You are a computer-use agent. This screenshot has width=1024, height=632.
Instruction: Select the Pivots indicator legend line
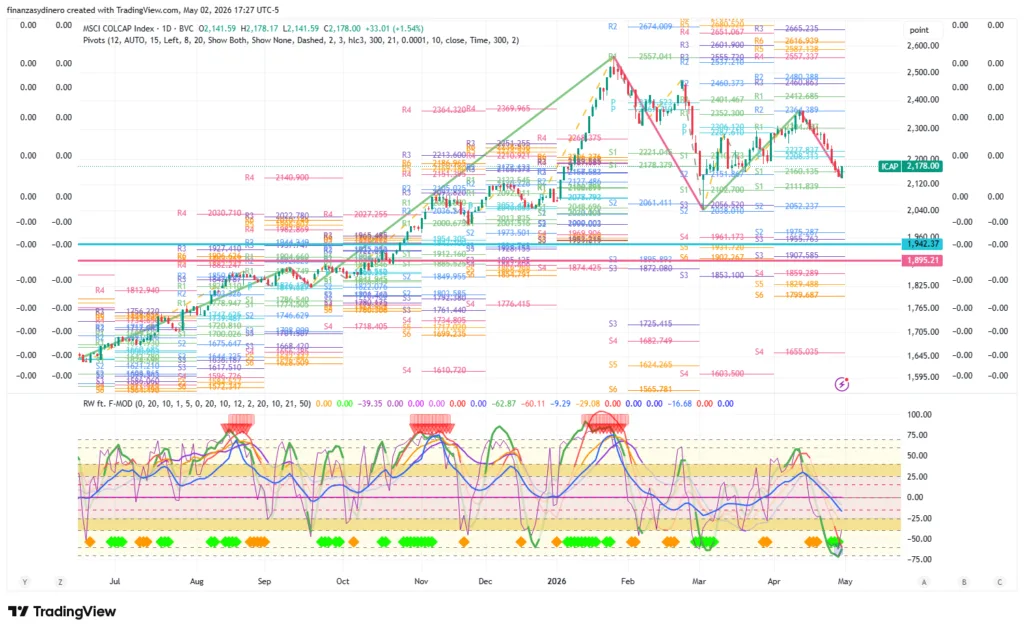pyautogui.click(x=301, y=40)
